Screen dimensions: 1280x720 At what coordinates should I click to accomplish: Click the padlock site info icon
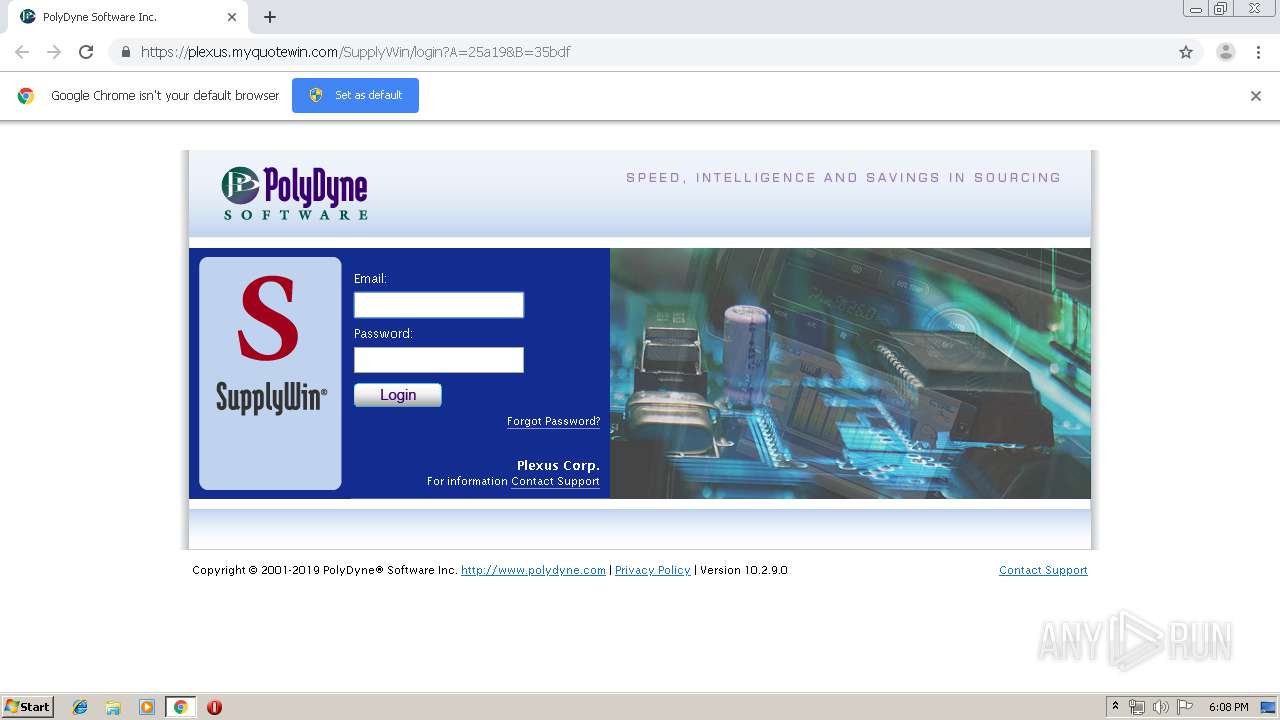point(125,52)
